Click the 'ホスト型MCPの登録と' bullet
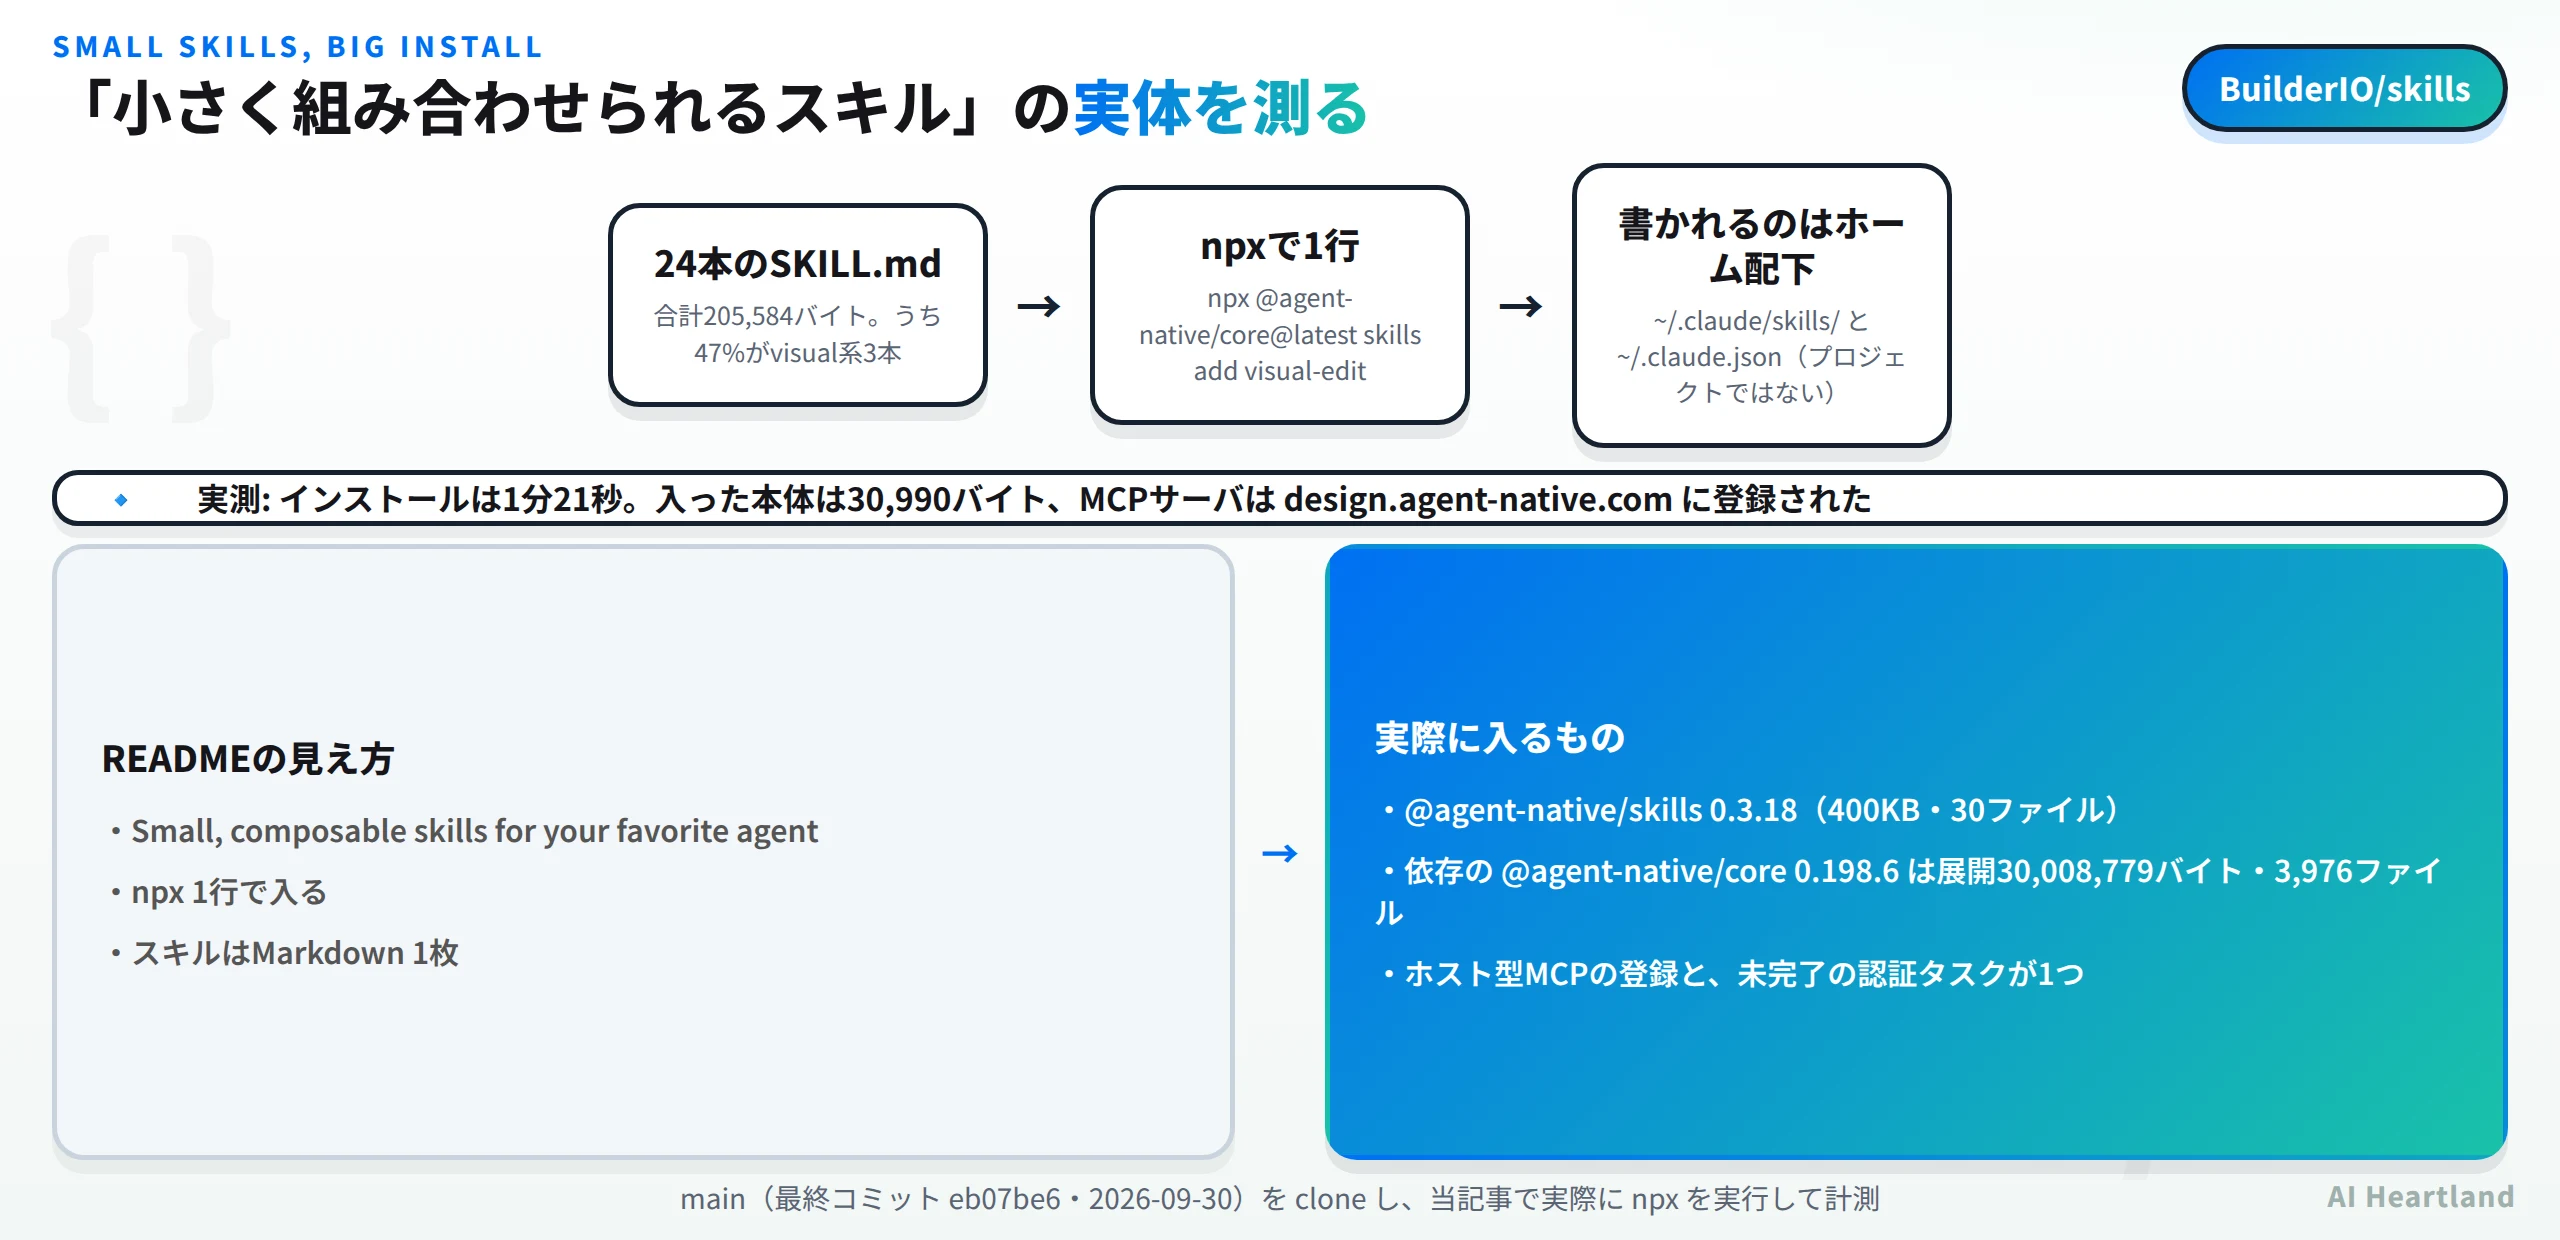 click(1733, 973)
